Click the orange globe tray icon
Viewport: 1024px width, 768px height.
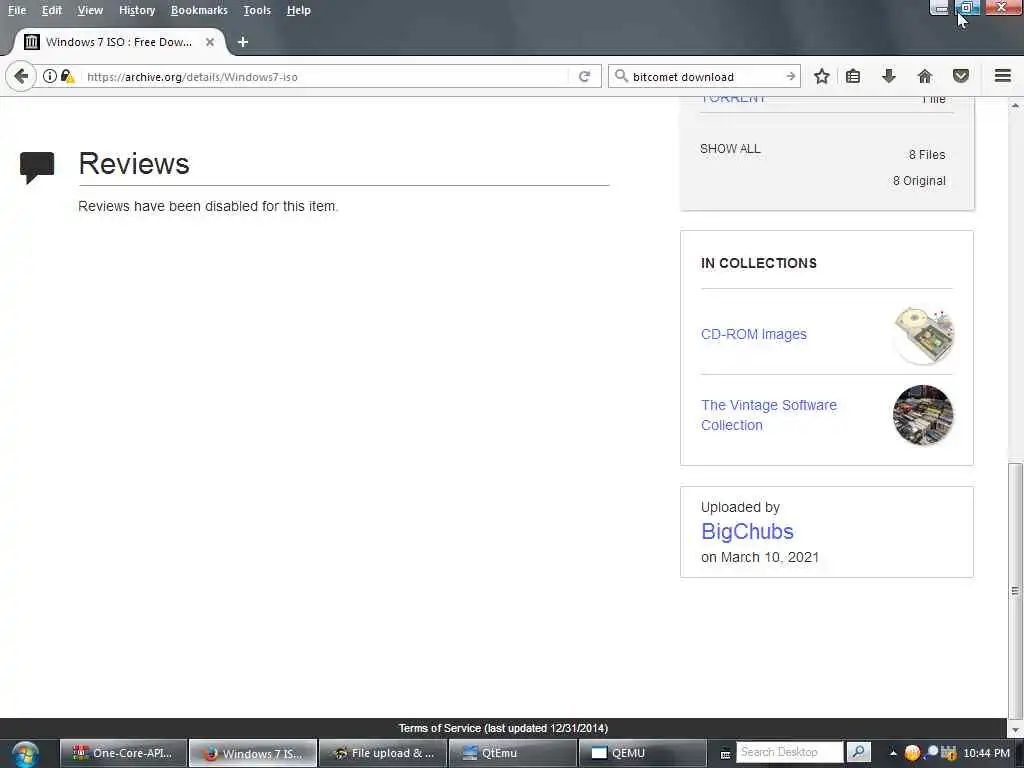912,753
